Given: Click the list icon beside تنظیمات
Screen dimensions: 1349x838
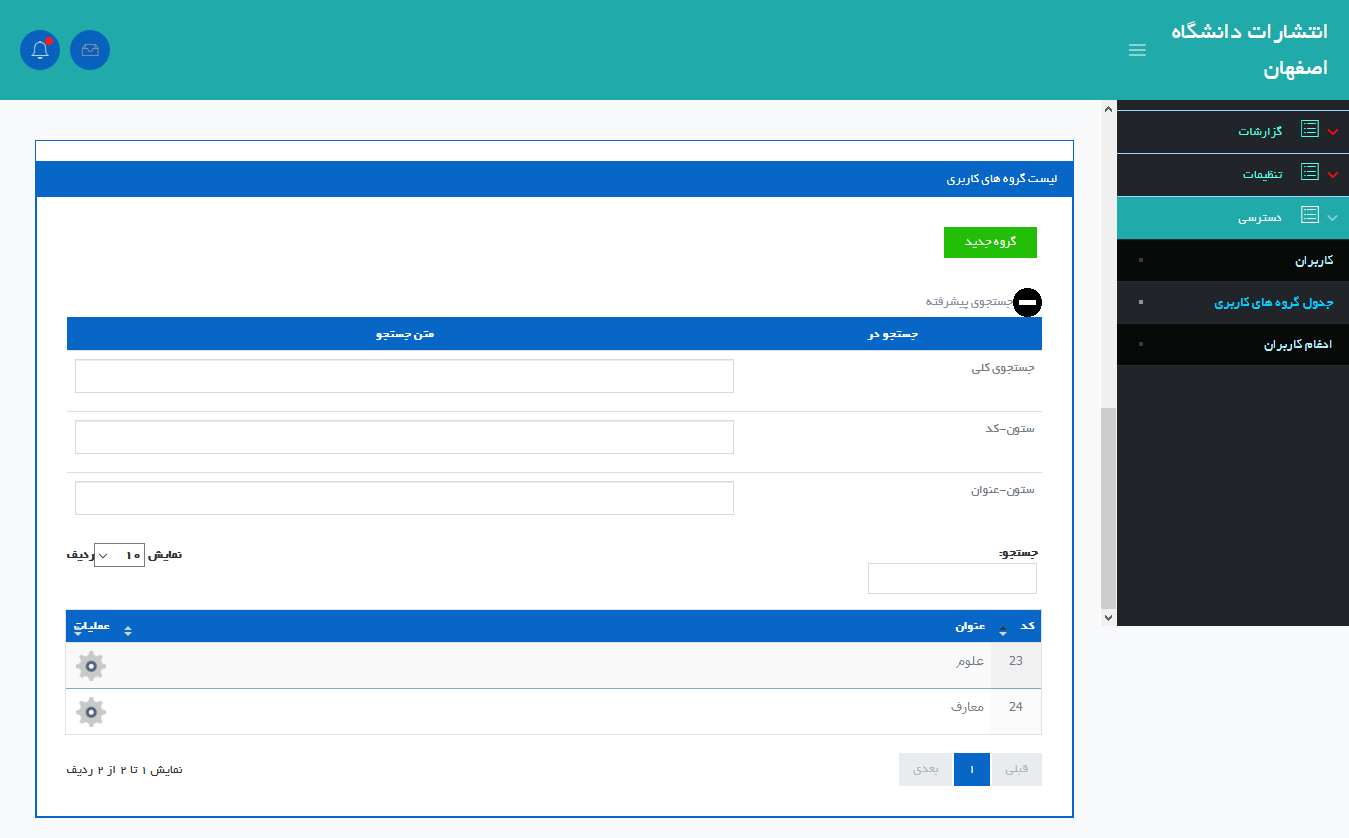Looking at the screenshot, I should (x=1309, y=173).
